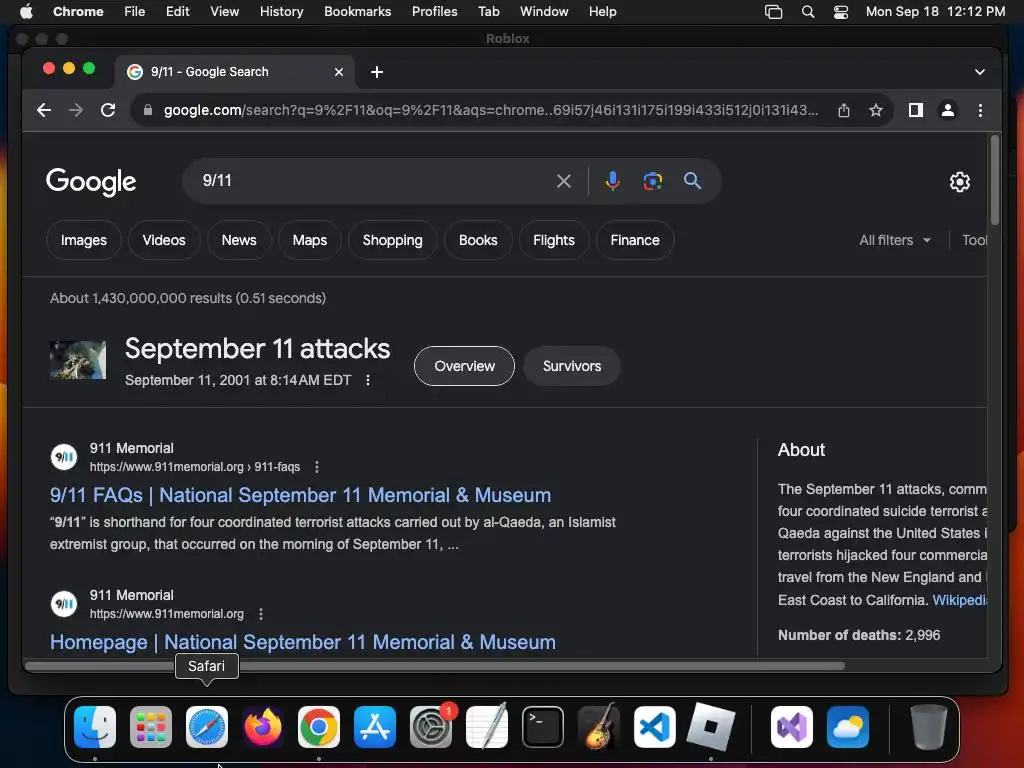The height and width of the screenshot is (768, 1024).
Task: Open the 9/11 FAQs result link
Action: (x=300, y=495)
